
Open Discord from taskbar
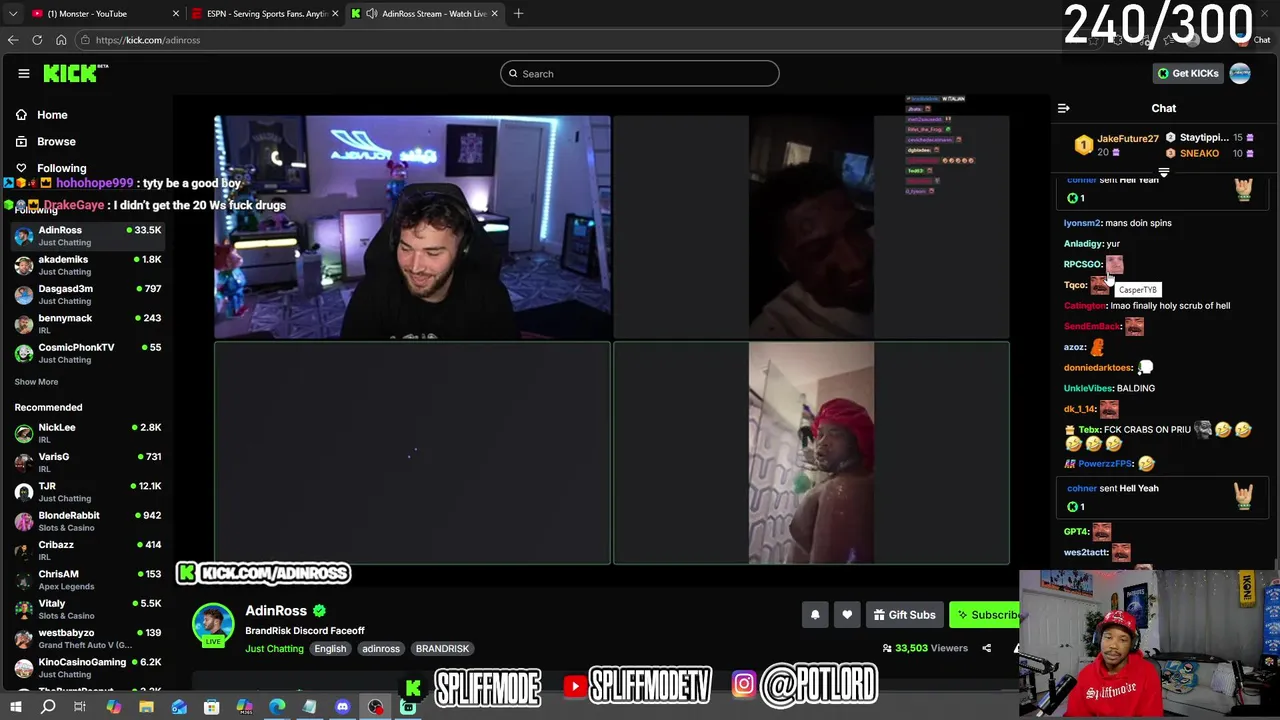coord(343,707)
